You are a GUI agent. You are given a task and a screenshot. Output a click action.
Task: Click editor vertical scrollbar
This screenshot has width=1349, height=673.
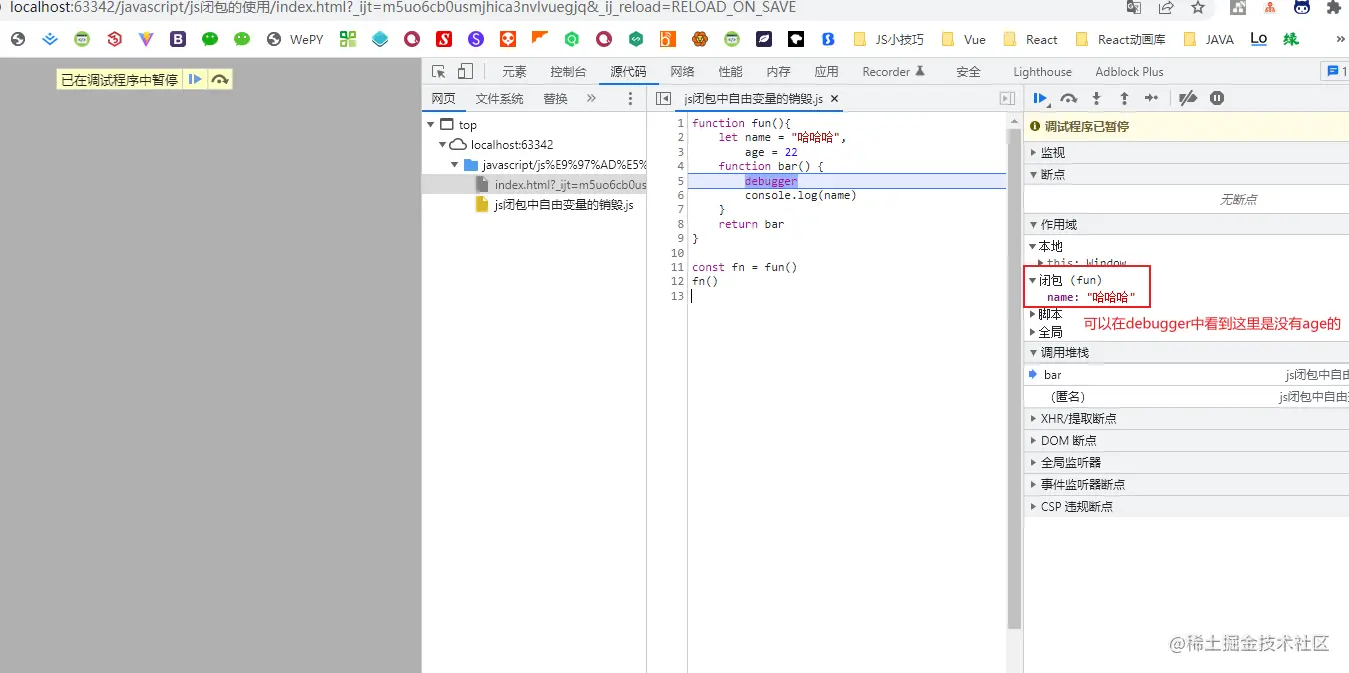point(1014,378)
